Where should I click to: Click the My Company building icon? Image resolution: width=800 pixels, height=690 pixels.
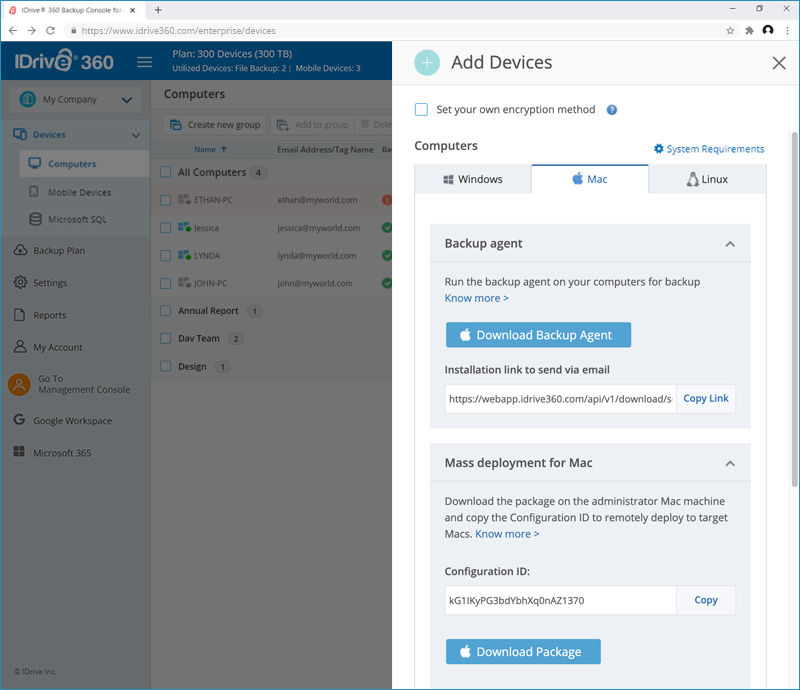tap(28, 99)
